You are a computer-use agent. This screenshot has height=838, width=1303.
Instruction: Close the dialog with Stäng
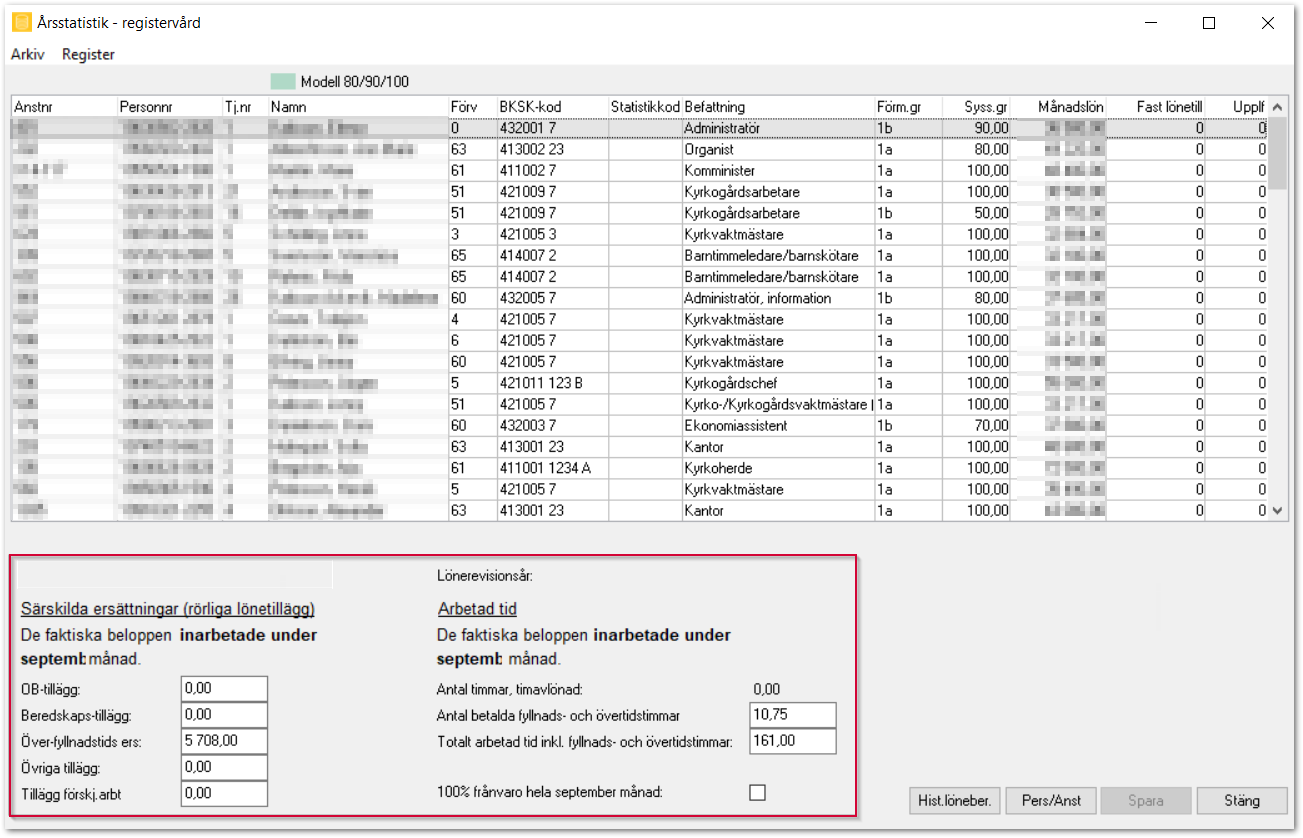(1241, 801)
